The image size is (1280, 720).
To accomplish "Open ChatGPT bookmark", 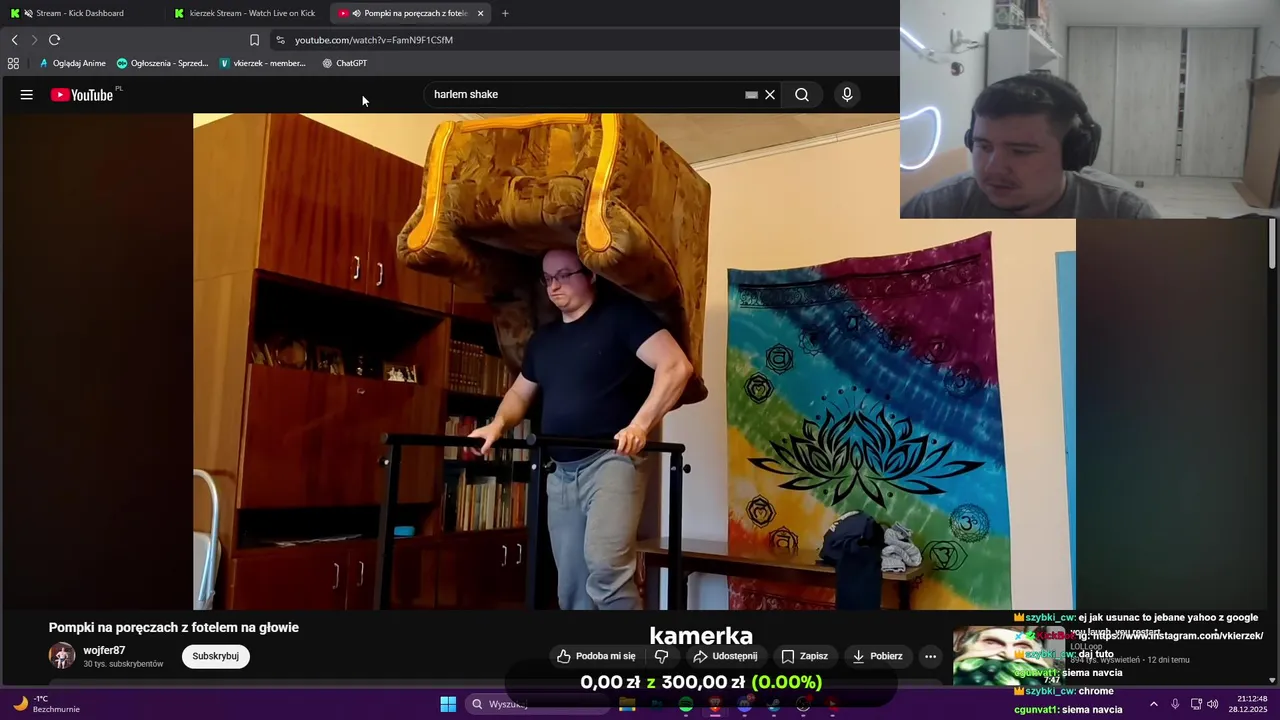I will pyautogui.click(x=345, y=63).
